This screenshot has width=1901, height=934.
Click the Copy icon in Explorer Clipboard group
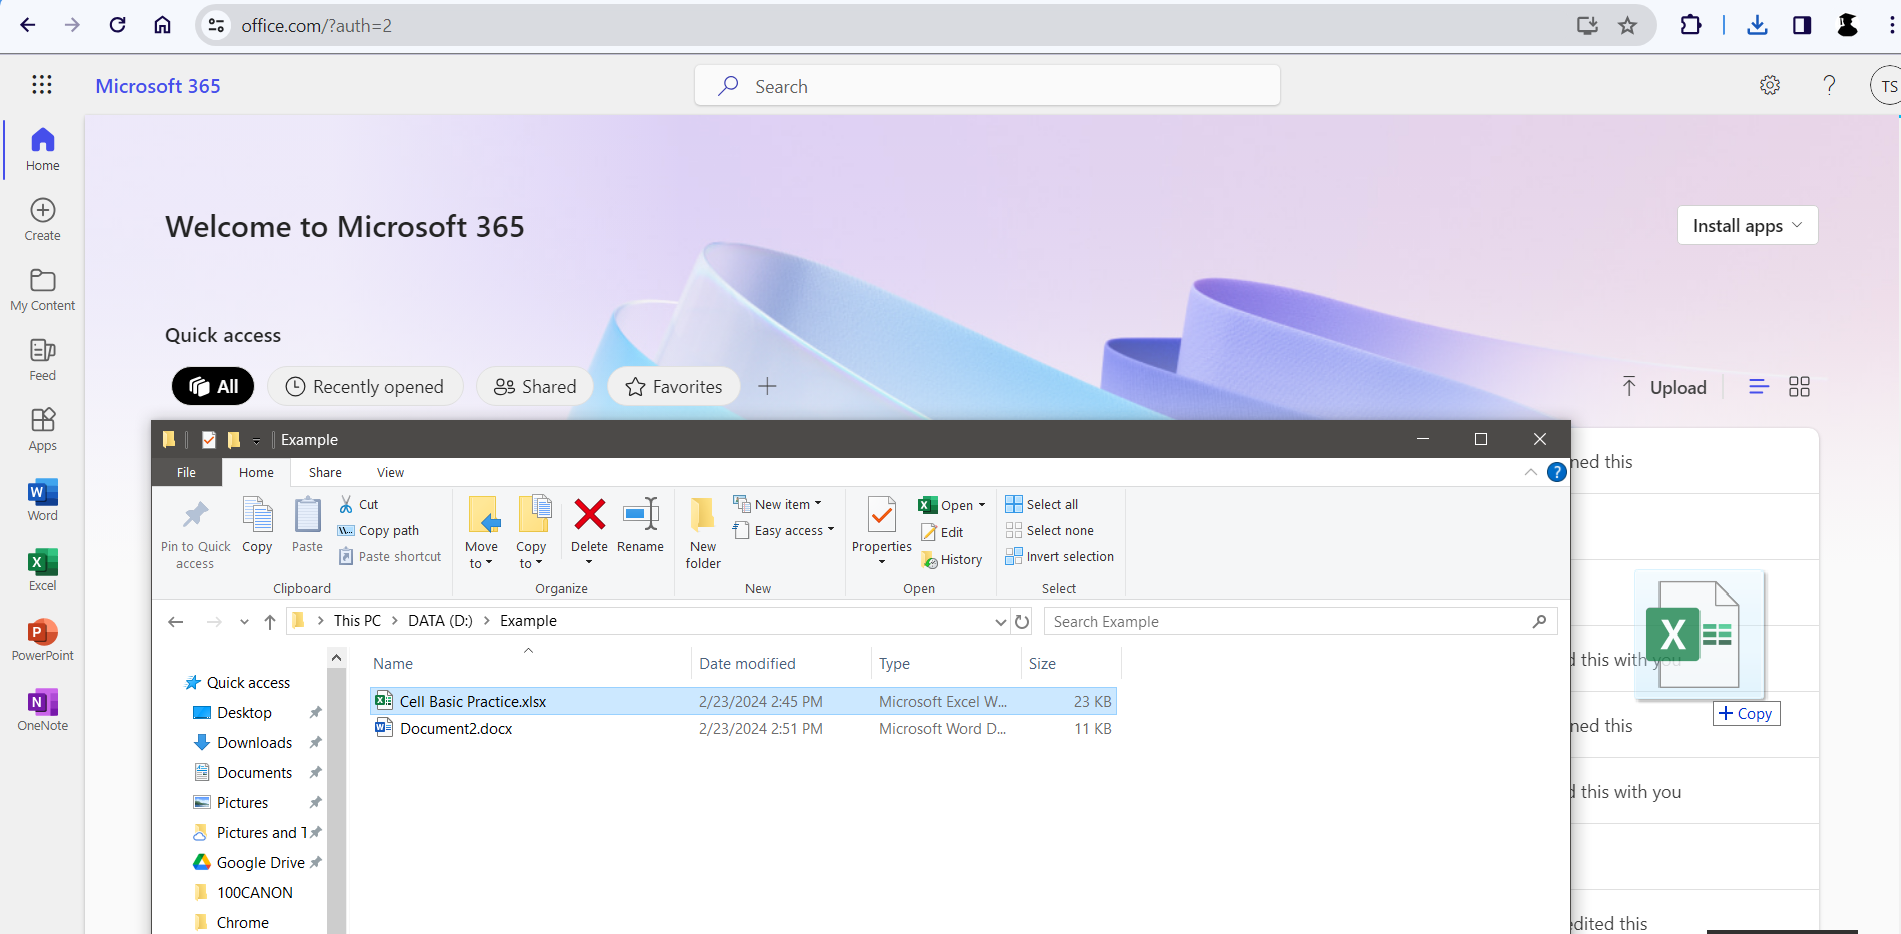(257, 525)
